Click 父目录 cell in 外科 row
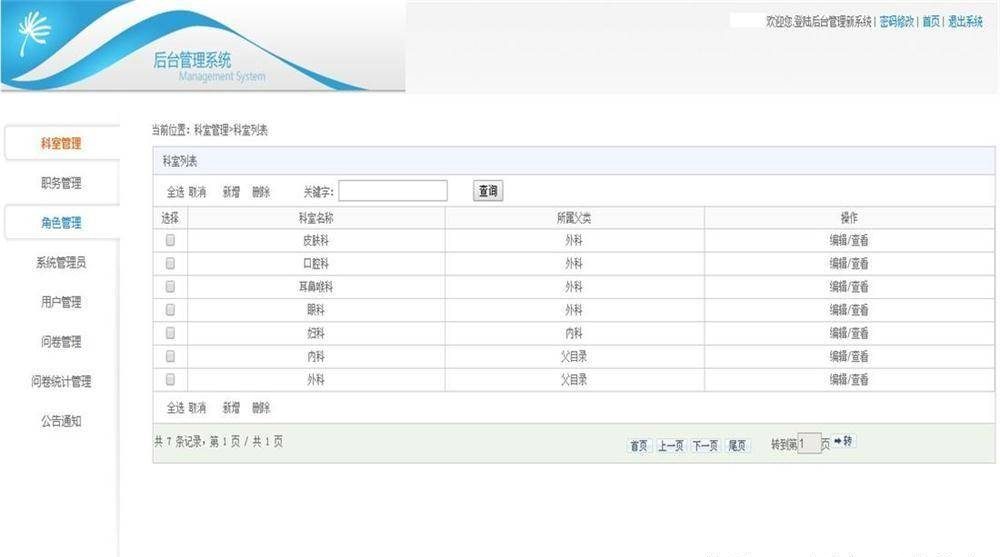Image resolution: width=1000 pixels, height=557 pixels. pos(574,380)
